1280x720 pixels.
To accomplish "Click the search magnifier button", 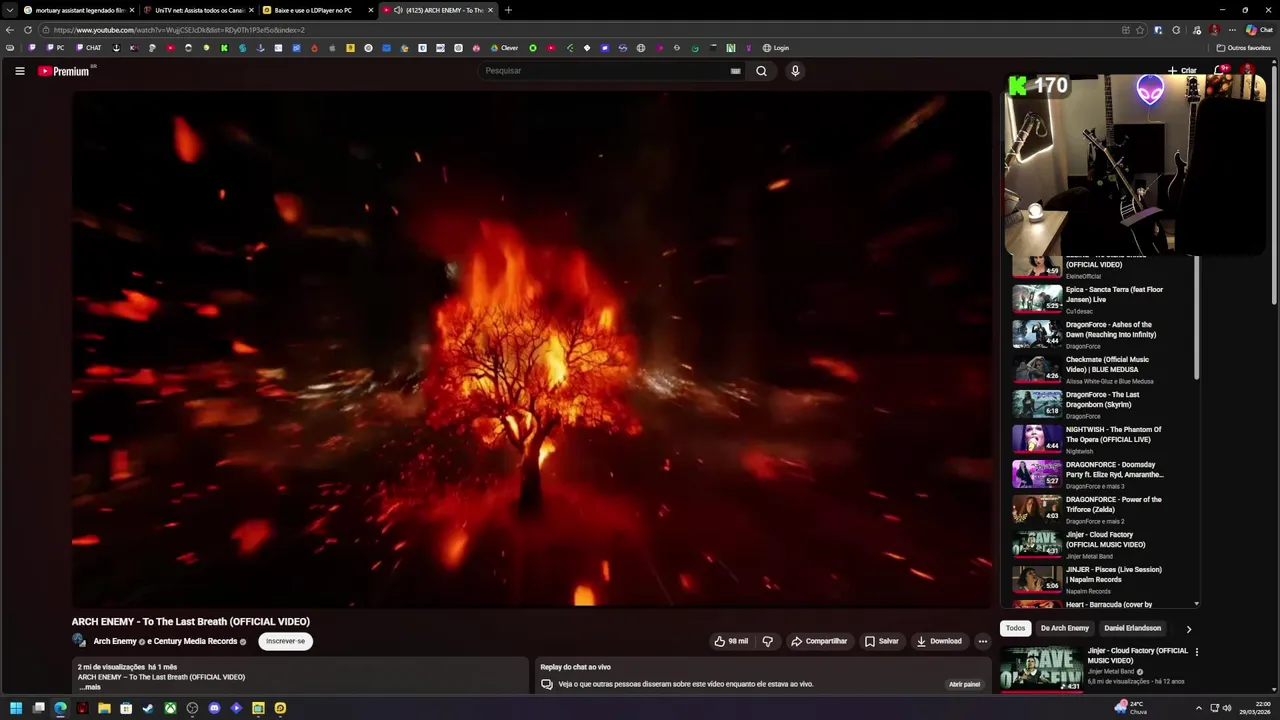I will (x=761, y=71).
